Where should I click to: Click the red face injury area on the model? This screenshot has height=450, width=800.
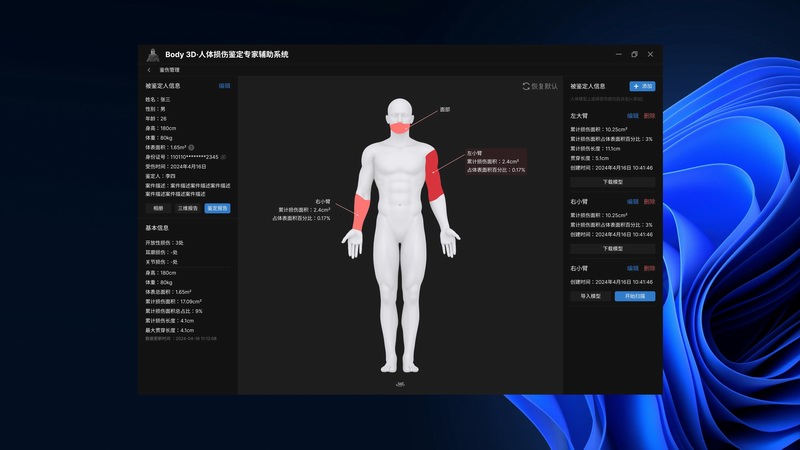(x=400, y=127)
